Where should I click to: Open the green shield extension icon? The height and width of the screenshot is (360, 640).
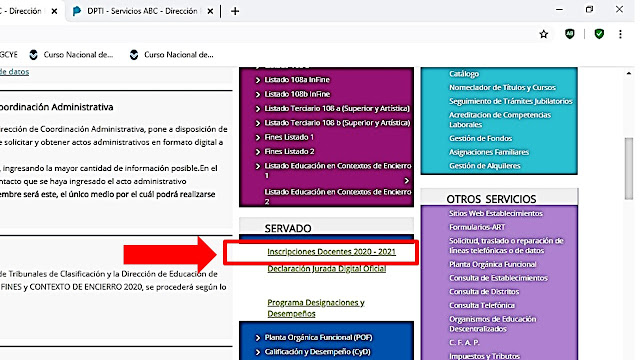point(599,34)
